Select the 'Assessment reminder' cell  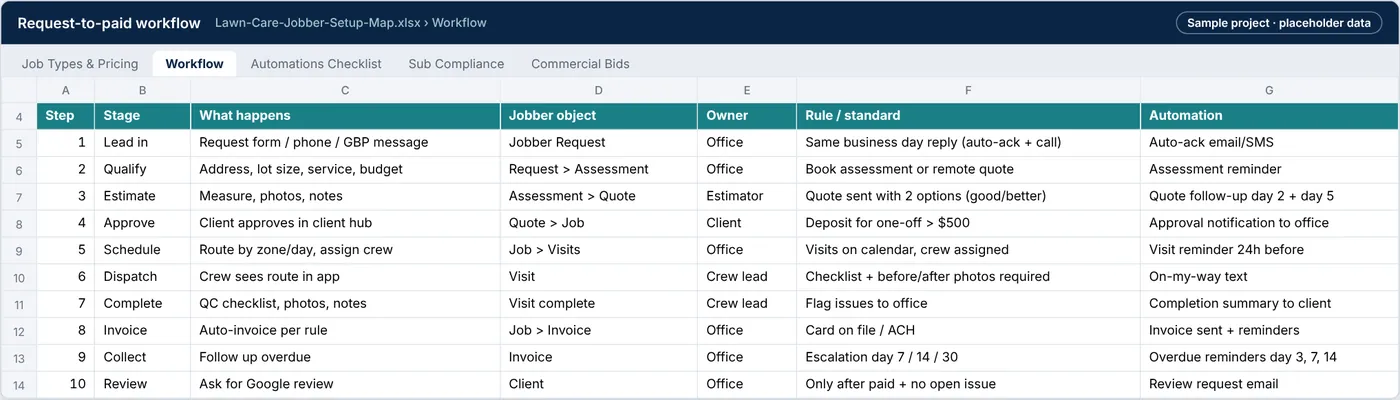point(1269,170)
